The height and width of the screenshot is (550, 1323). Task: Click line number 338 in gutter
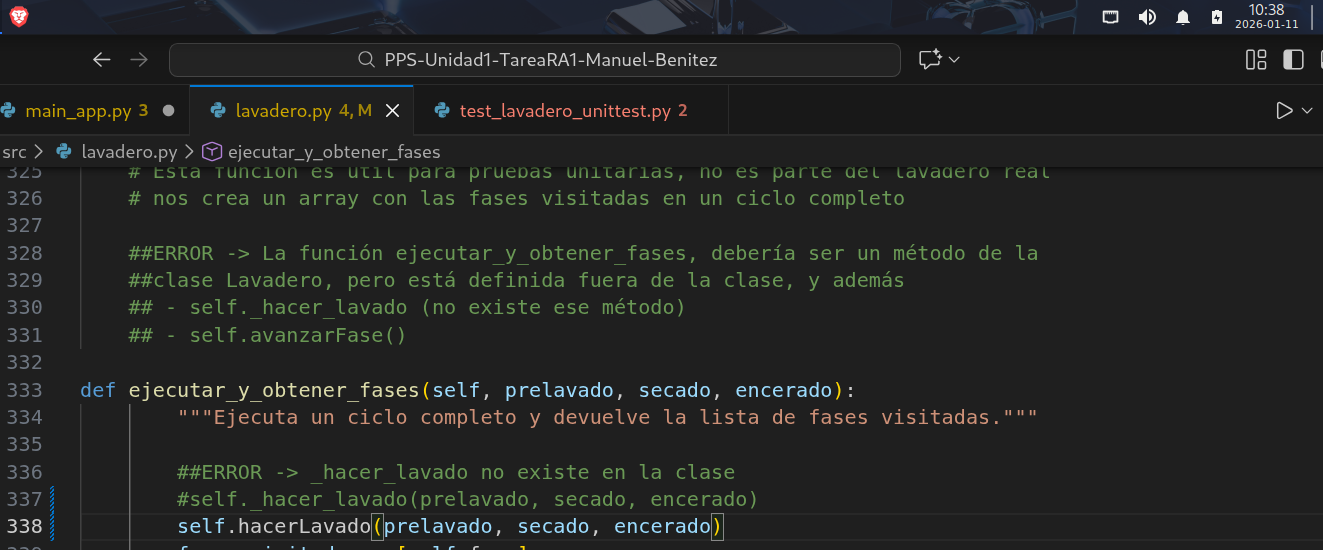pos(25,526)
